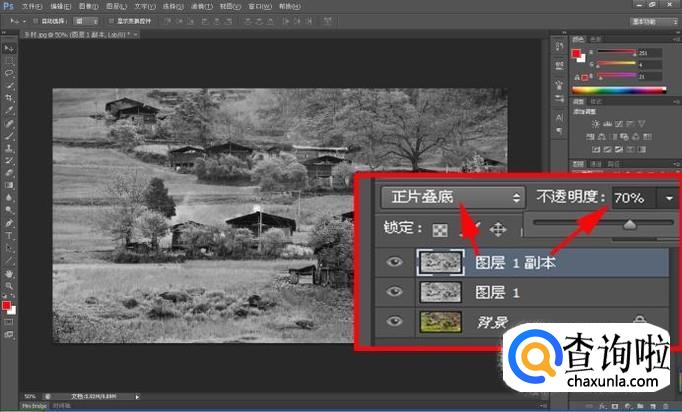Select the Lasso tool
Screen dimensions: 682x412
pyautogui.click(x=9, y=73)
